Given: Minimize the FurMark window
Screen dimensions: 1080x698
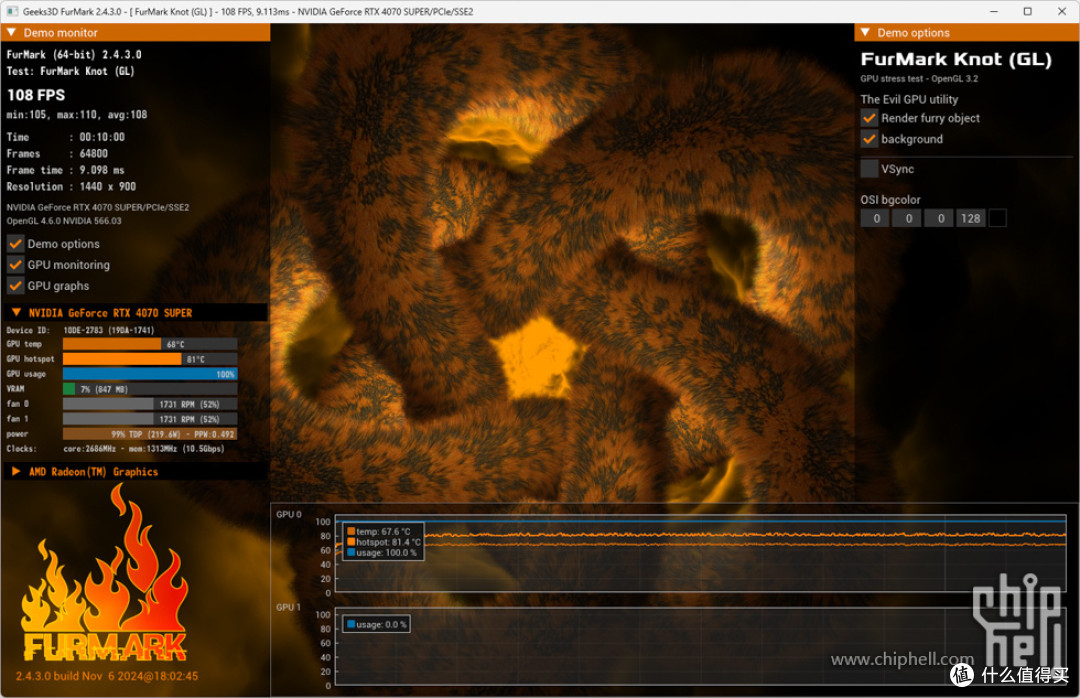Looking at the screenshot, I should (x=993, y=12).
